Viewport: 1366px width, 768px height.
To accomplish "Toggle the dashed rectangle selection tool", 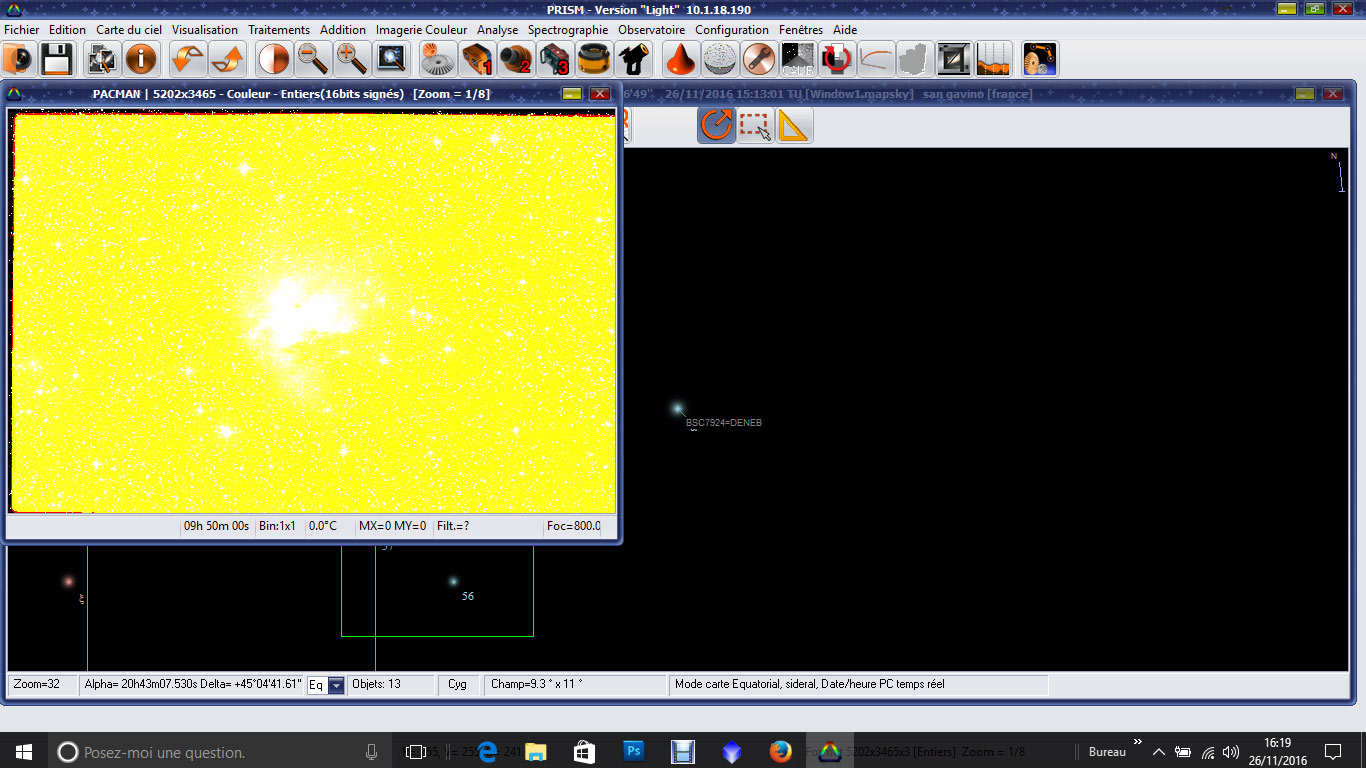I will pyautogui.click(x=755, y=126).
